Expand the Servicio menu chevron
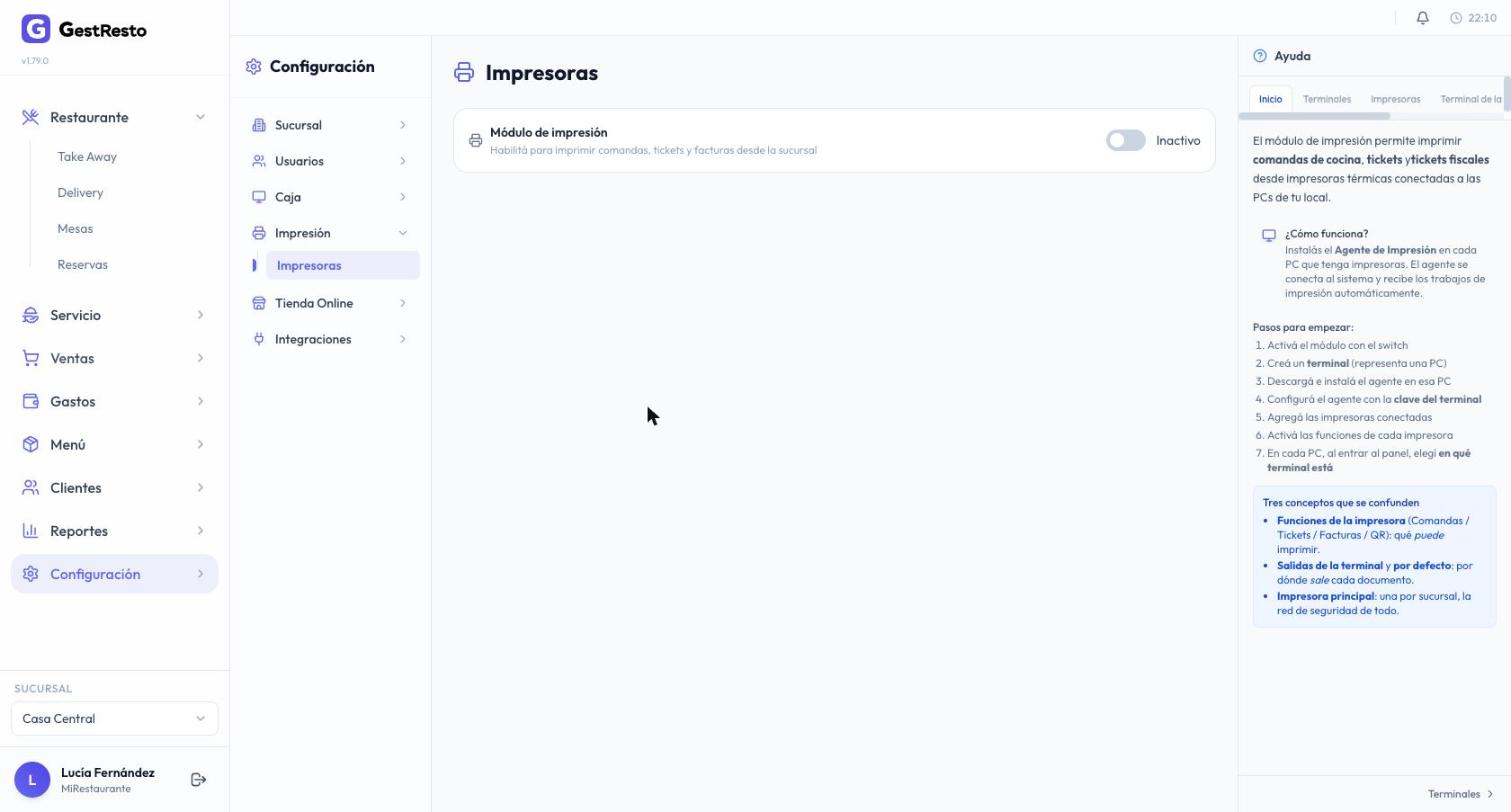This screenshot has height=812, width=1511. coord(200,315)
